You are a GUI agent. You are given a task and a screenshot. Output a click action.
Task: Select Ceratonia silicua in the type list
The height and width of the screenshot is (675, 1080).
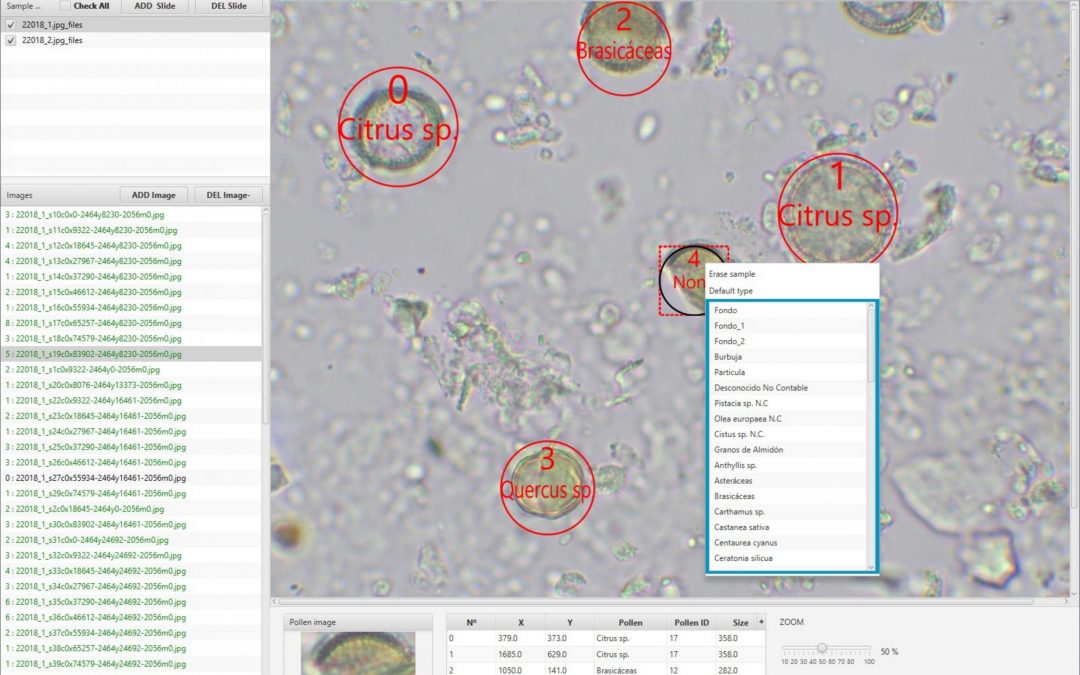787,559
